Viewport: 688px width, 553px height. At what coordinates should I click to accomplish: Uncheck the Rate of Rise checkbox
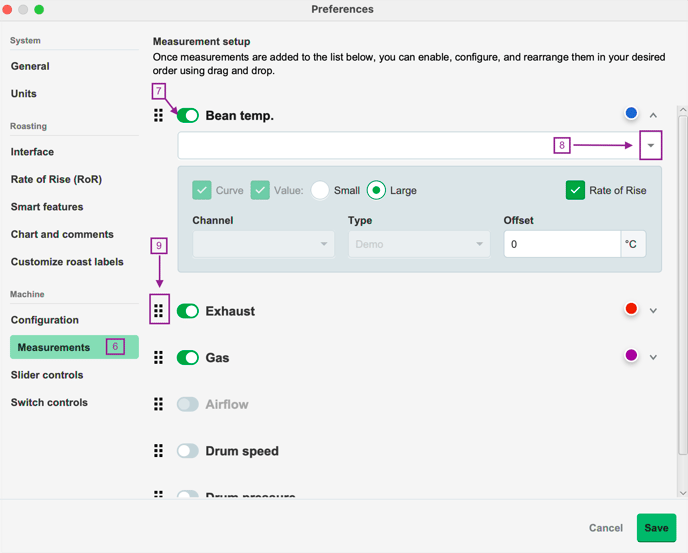point(575,190)
